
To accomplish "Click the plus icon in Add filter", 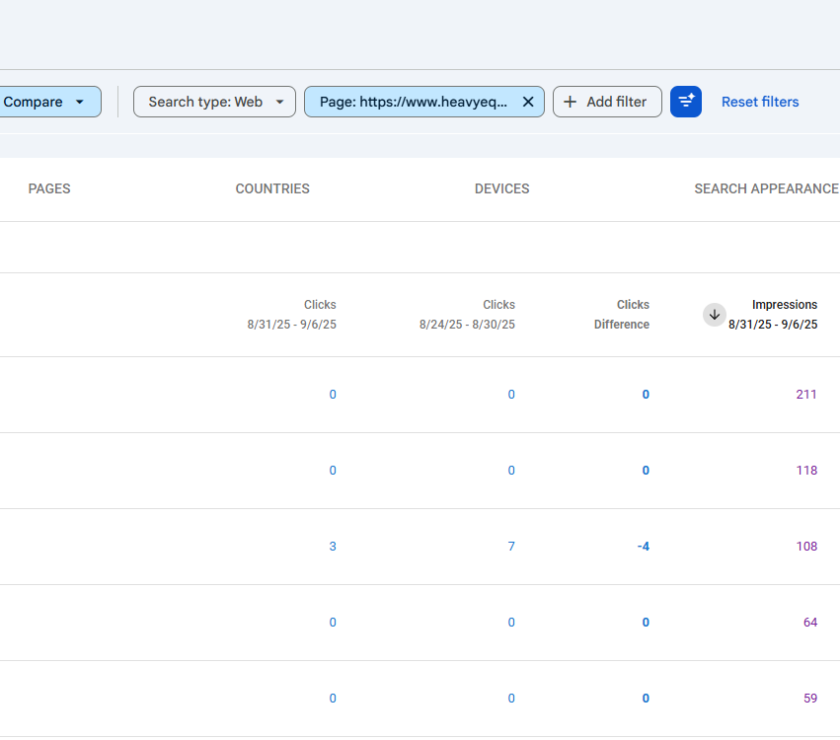I will coord(571,102).
